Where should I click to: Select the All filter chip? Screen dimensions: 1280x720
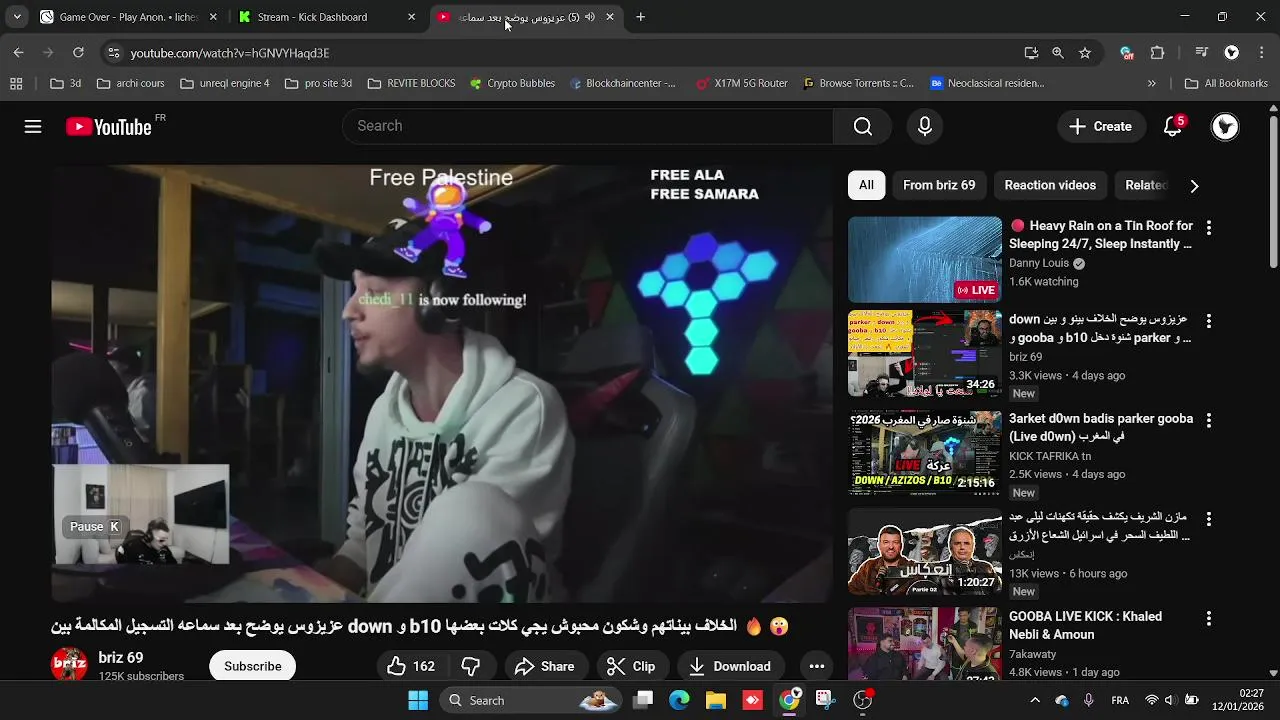(x=866, y=185)
